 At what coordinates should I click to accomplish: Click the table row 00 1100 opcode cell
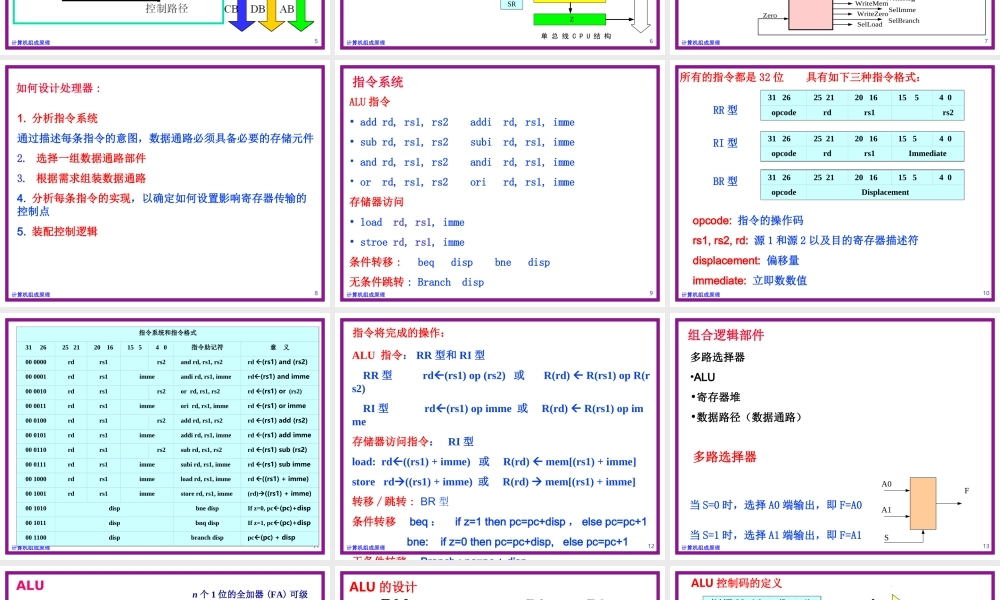coord(36,538)
